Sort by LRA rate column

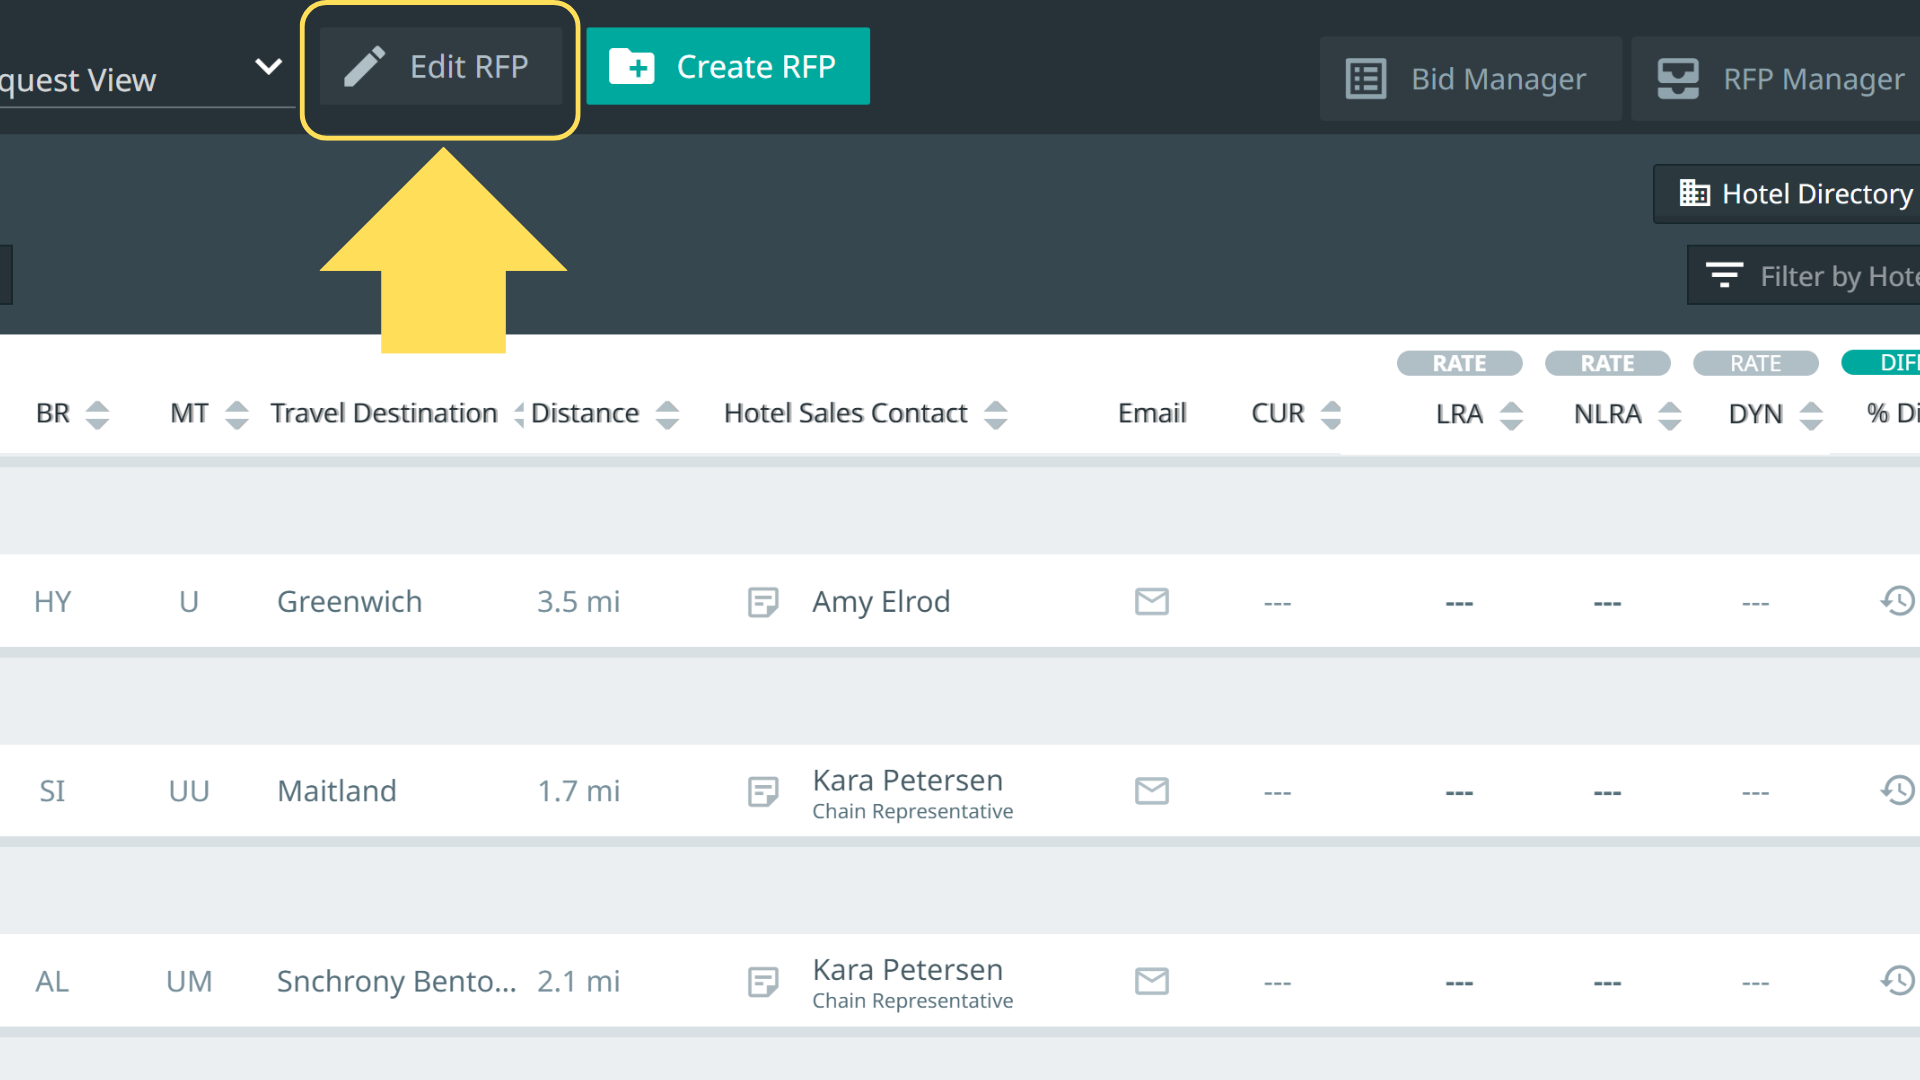(1511, 414)
